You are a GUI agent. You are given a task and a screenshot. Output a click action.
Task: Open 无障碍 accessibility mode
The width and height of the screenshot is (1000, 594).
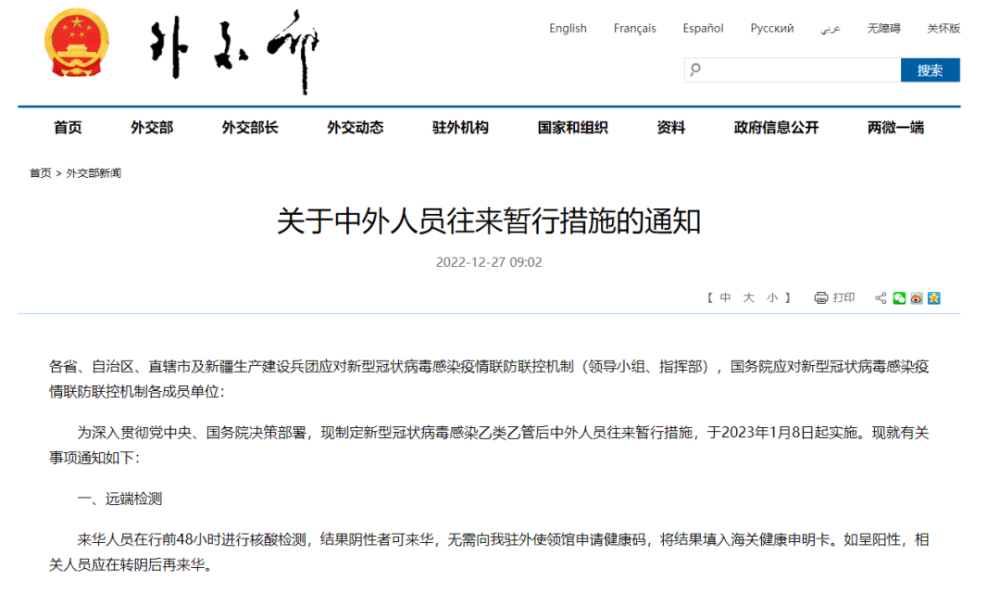(x=883, y=28)
